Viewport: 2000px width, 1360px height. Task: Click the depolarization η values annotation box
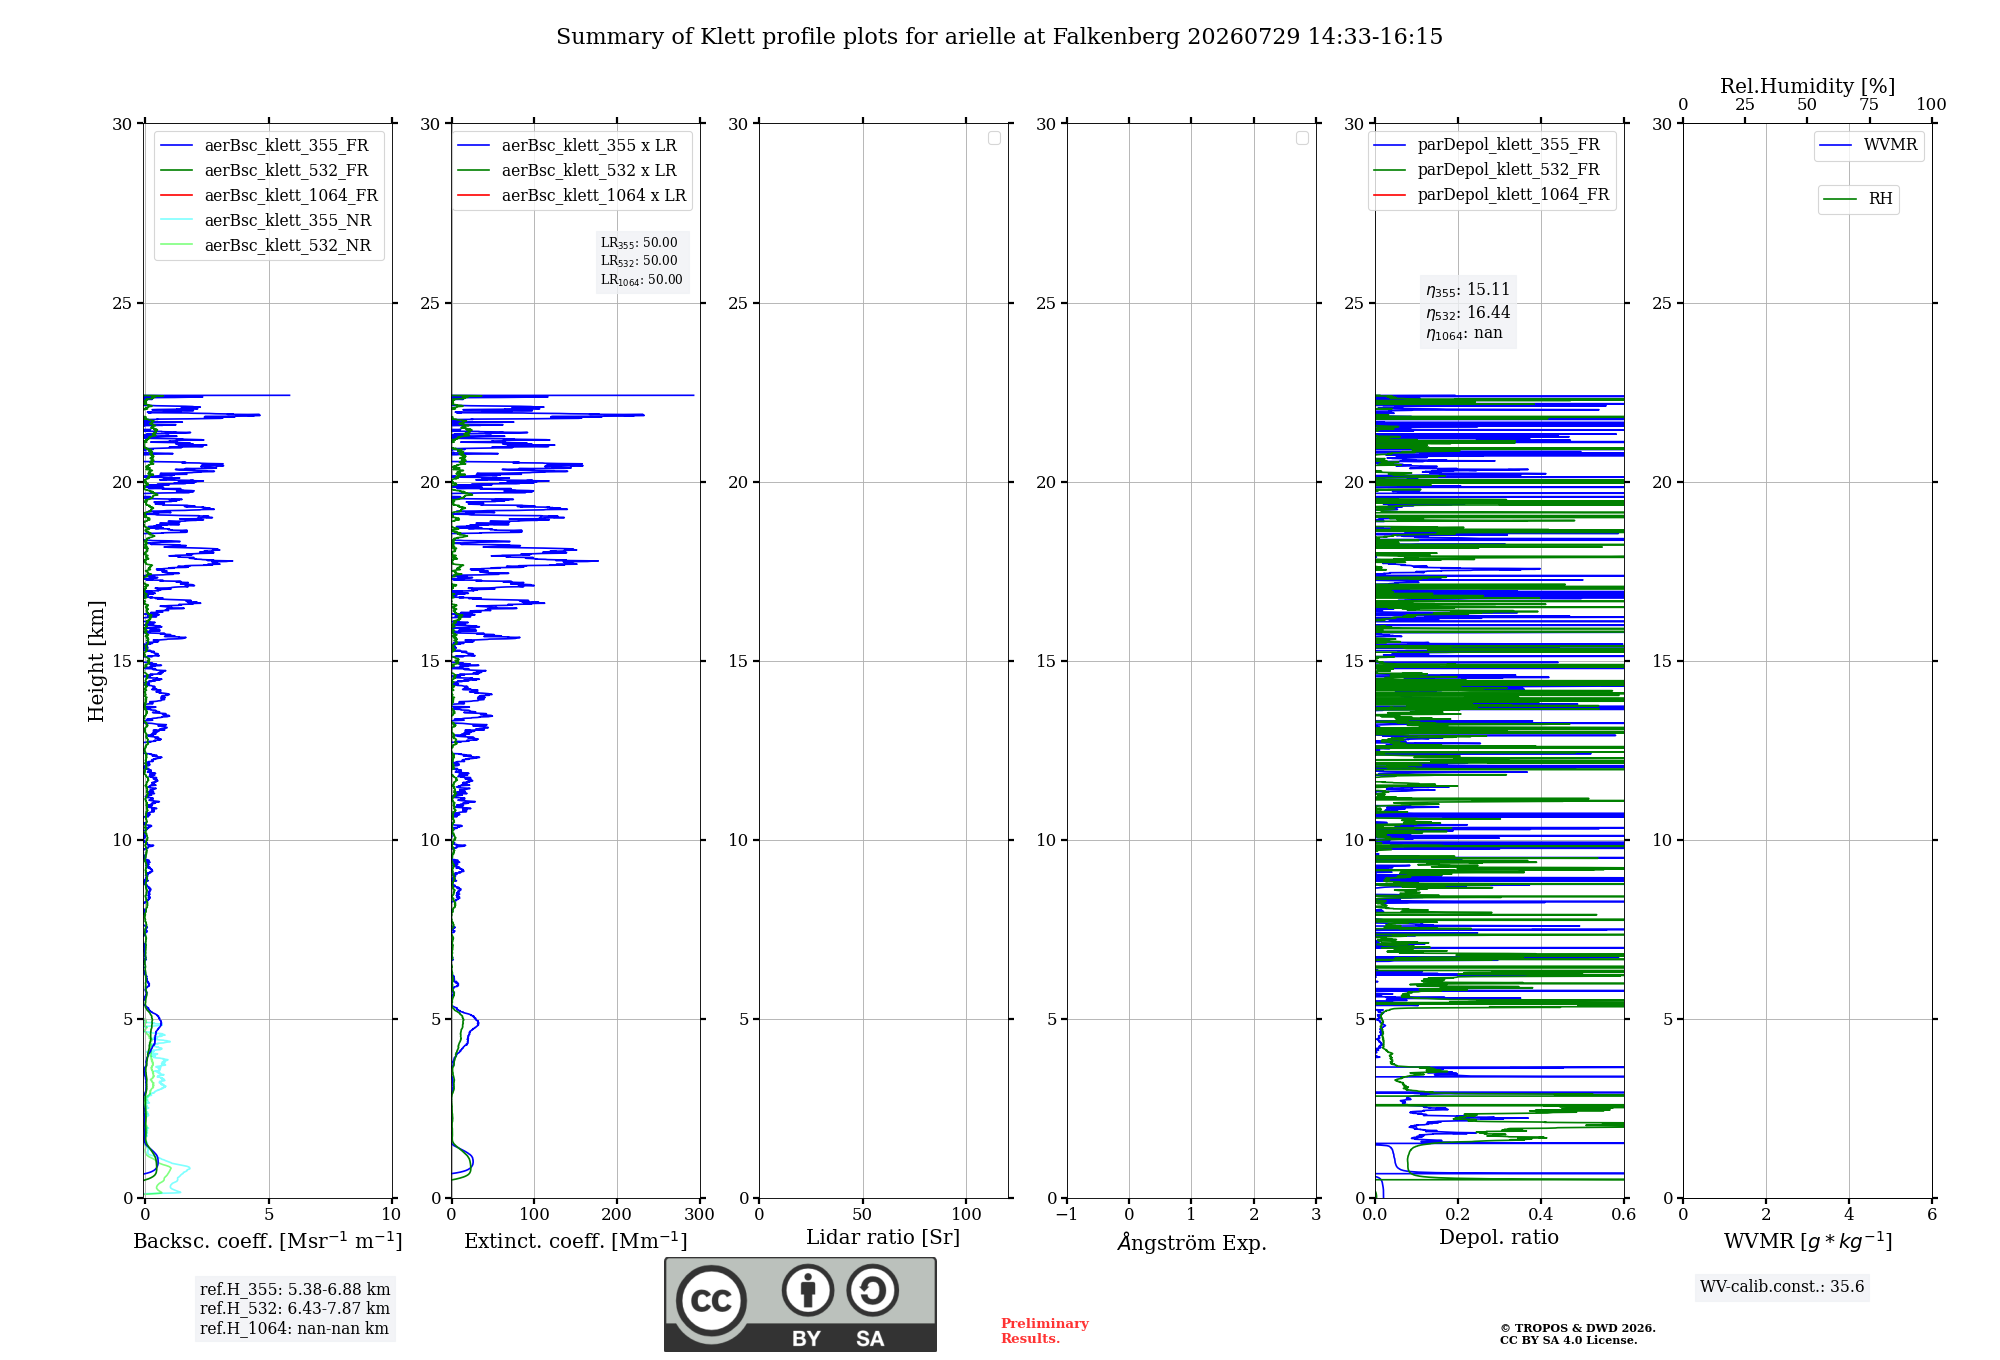(x=1468, y=311)
